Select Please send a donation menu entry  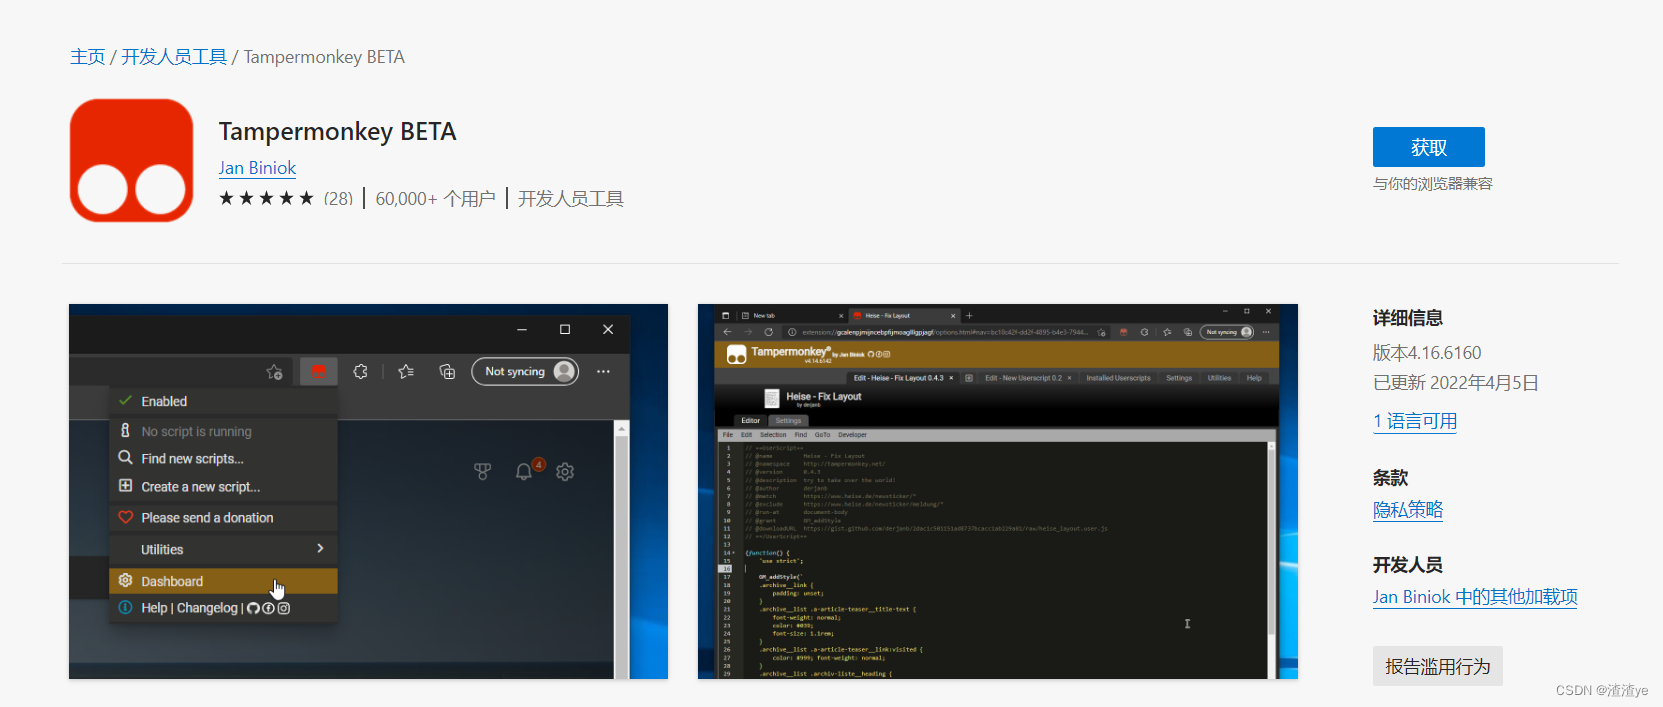pyautogui.click(x=223, y=517)
